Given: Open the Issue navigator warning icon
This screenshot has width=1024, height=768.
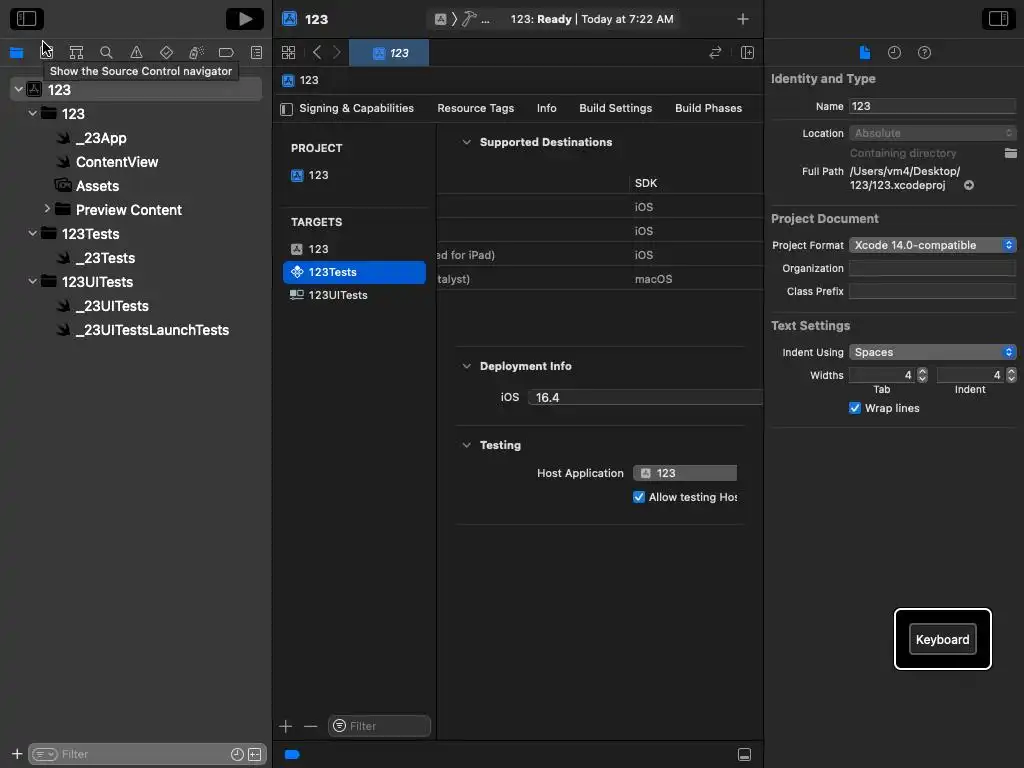Looking at the screenshot, I should coord(136,52).
